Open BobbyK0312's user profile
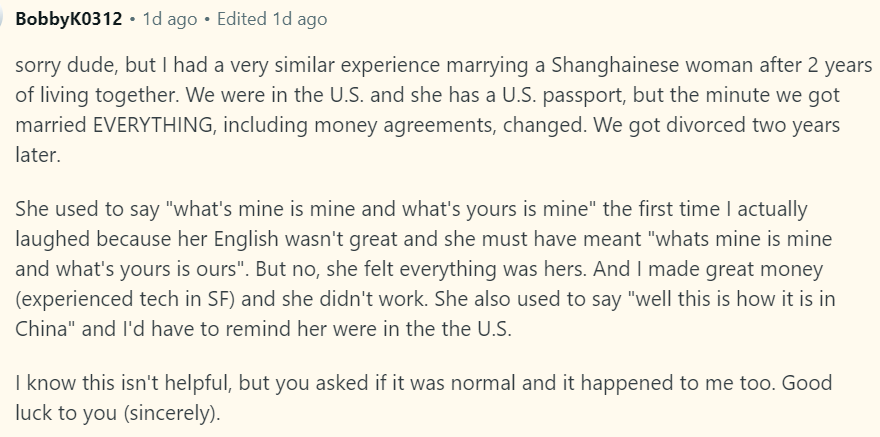This screenshot has width=880, height=437. click(x=68, y=19)
